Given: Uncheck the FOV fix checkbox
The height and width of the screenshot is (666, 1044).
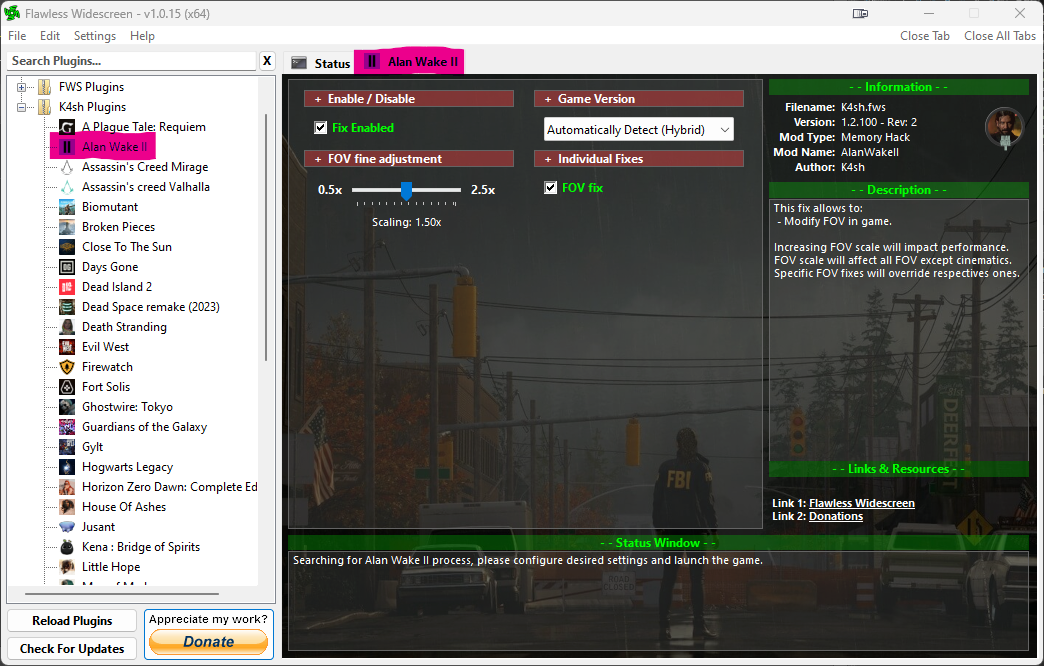Looking at the screenshot, I should 551,188.
